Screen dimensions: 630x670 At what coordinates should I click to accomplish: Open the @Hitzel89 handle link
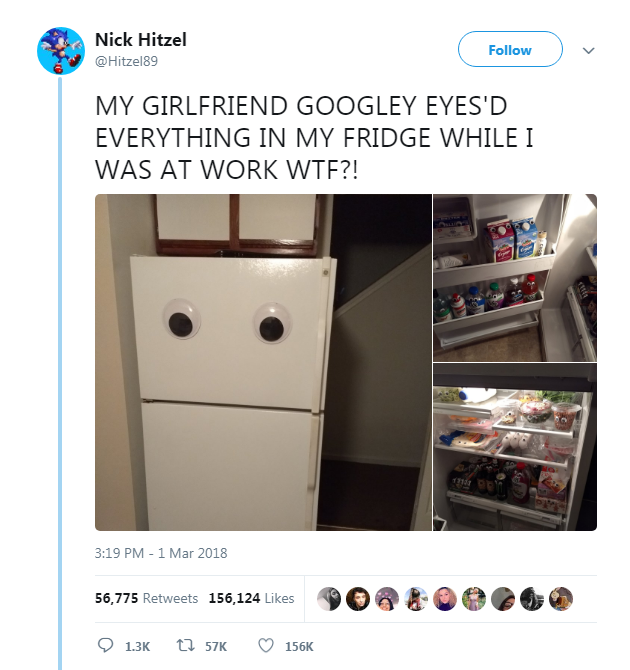point(126,61)
